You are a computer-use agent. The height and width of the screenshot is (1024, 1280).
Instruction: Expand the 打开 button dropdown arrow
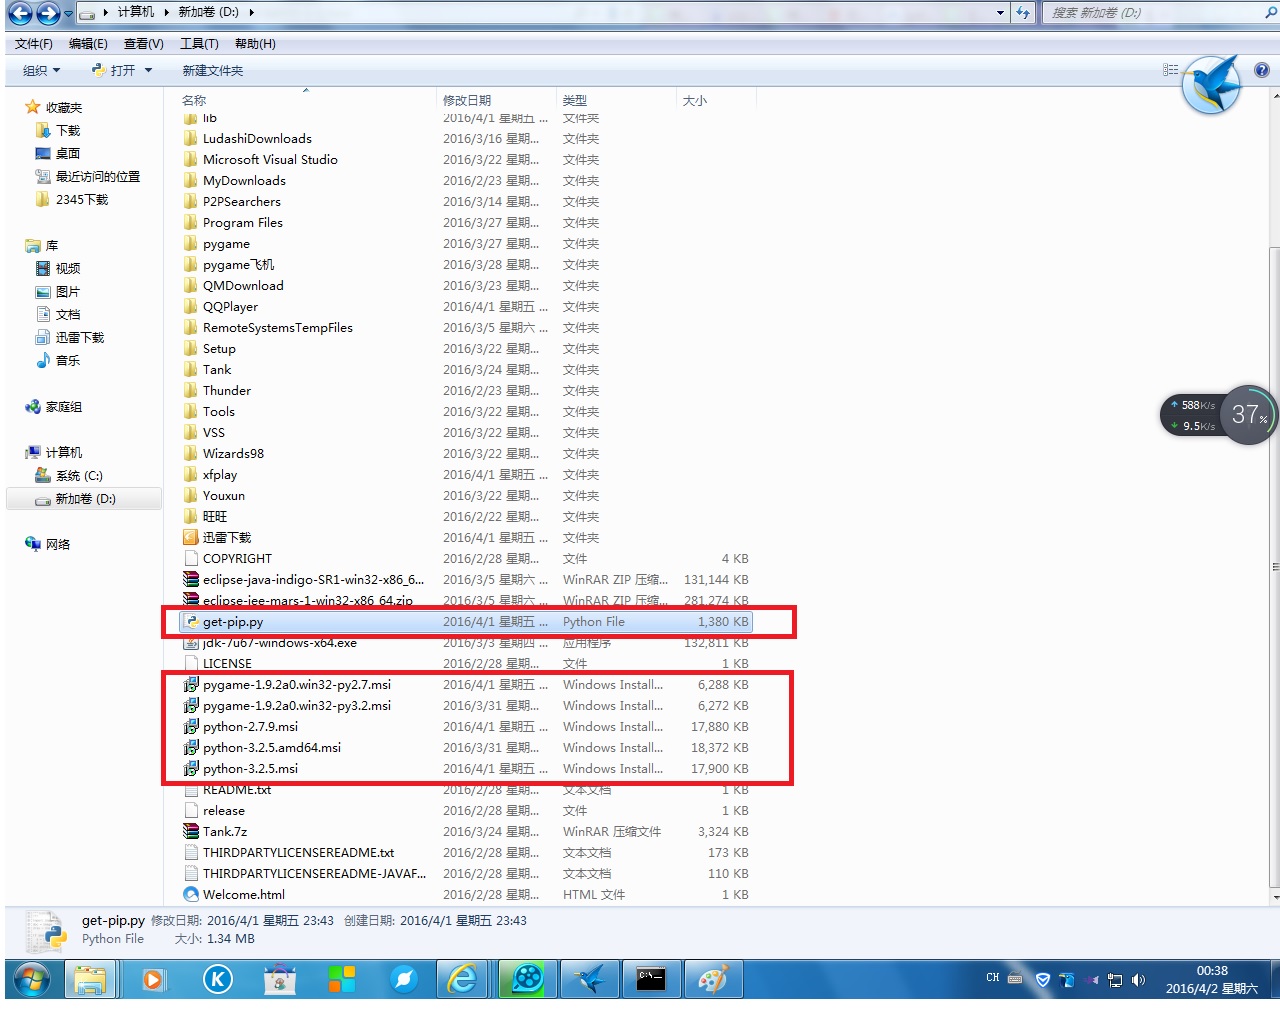(x=148, y=70)
